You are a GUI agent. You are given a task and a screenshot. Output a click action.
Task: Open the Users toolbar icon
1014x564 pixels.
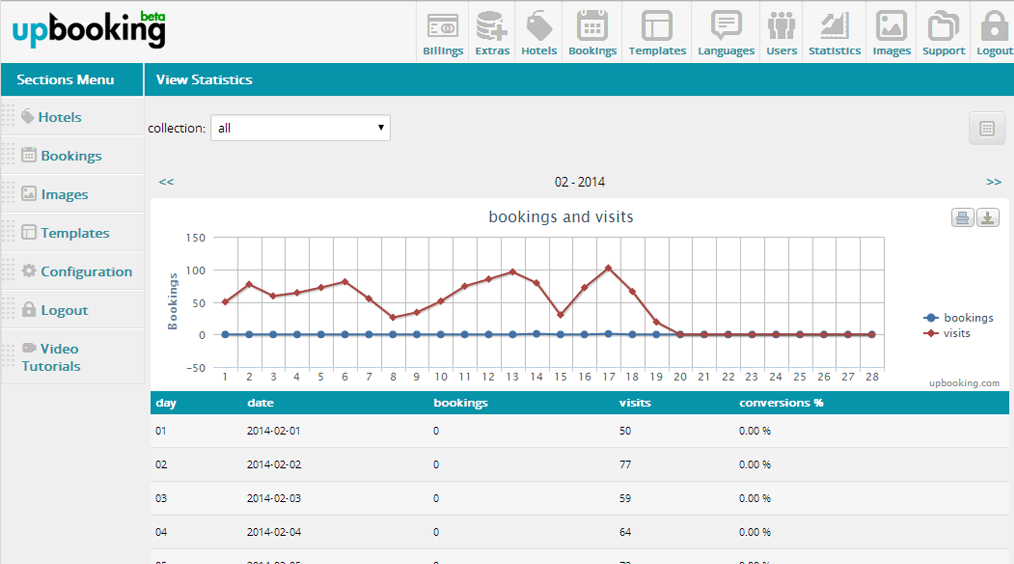[781, 32]
